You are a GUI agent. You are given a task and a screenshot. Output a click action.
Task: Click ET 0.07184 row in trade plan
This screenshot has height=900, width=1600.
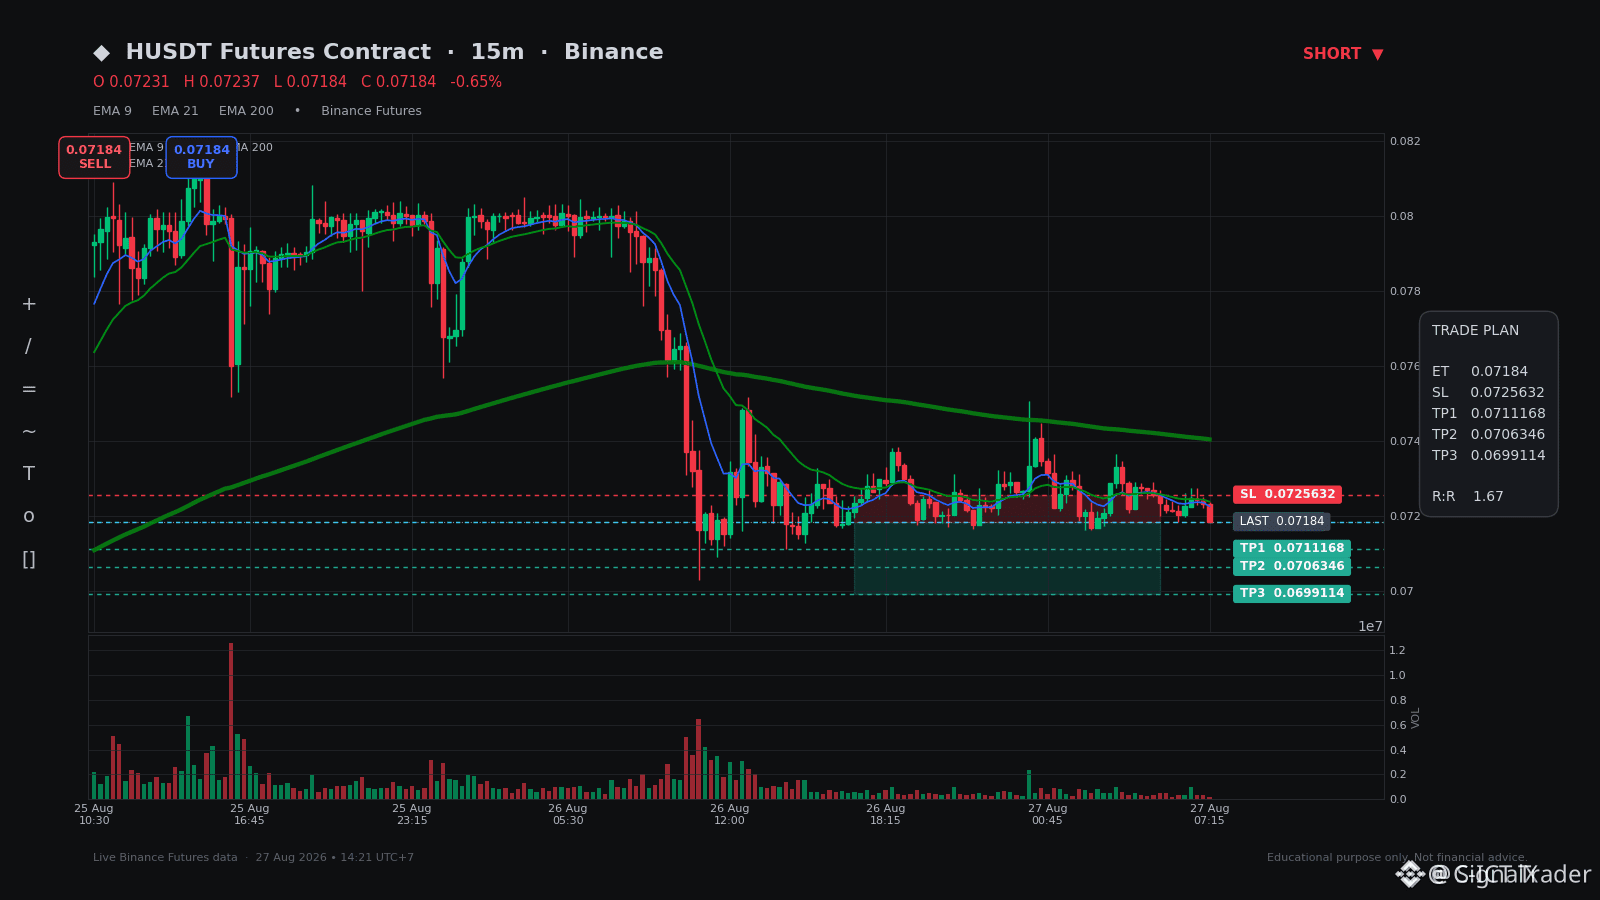(x=1480, y=372)
